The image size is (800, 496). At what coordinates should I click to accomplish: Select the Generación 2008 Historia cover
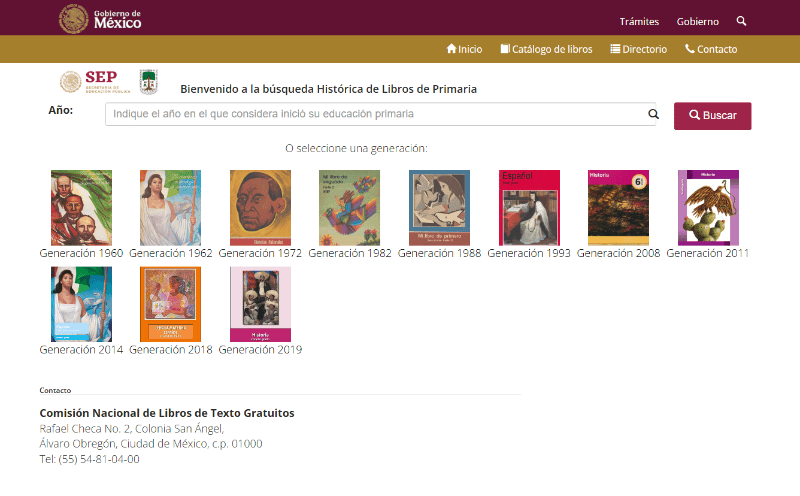(618, 208)
